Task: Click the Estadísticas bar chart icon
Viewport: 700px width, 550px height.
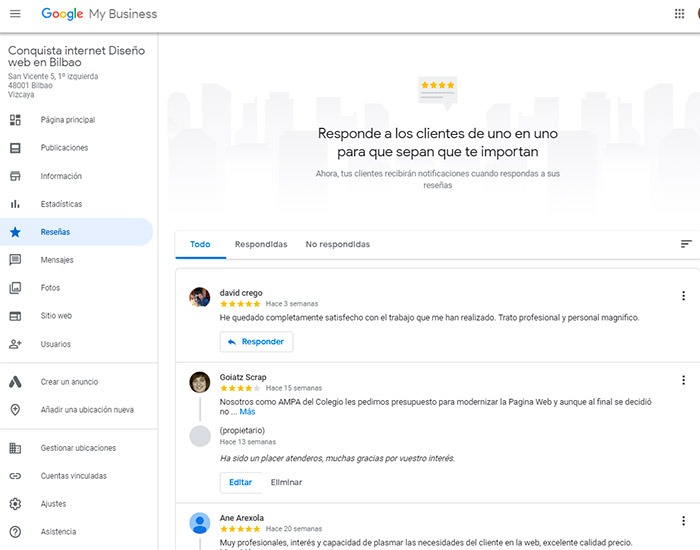Action: tap(15, 204)
